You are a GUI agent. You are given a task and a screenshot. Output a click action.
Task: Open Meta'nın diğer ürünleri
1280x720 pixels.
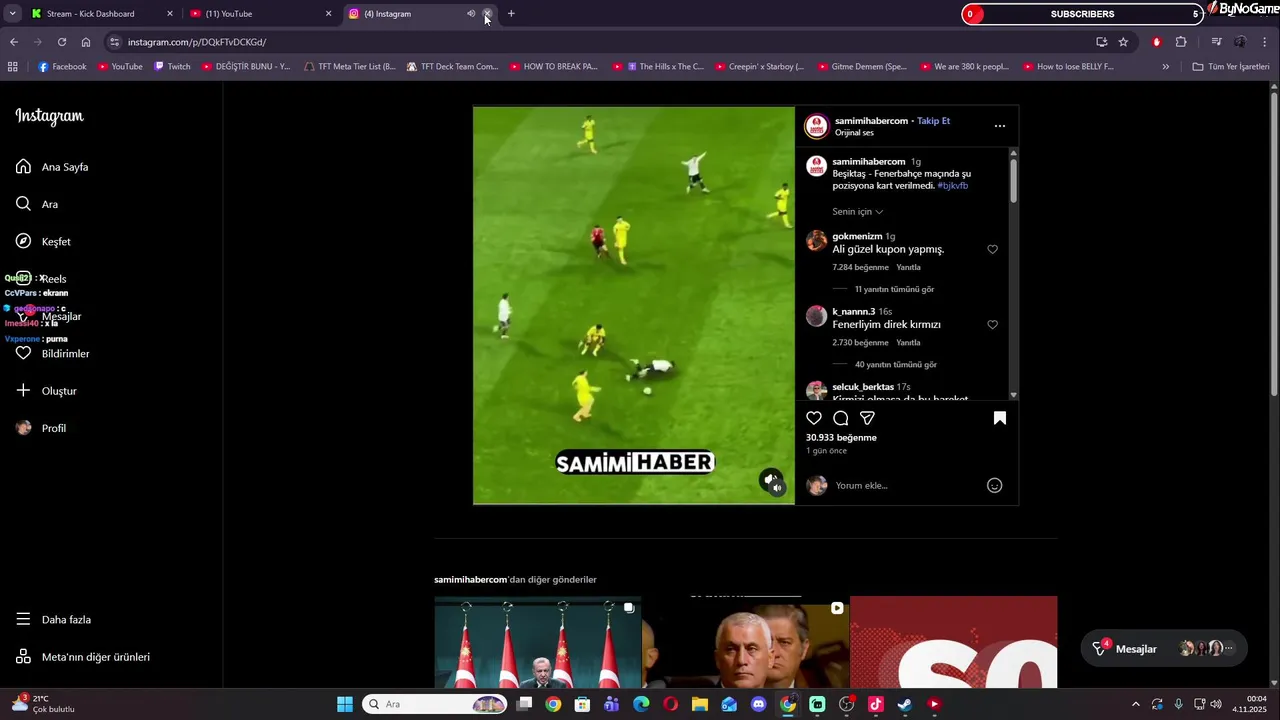tap(83, 657)
